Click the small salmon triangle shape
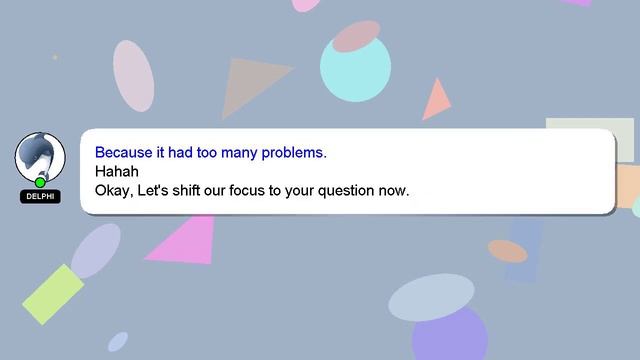The height and width of the screenshot is (360, 640). [x=436, y=100]
